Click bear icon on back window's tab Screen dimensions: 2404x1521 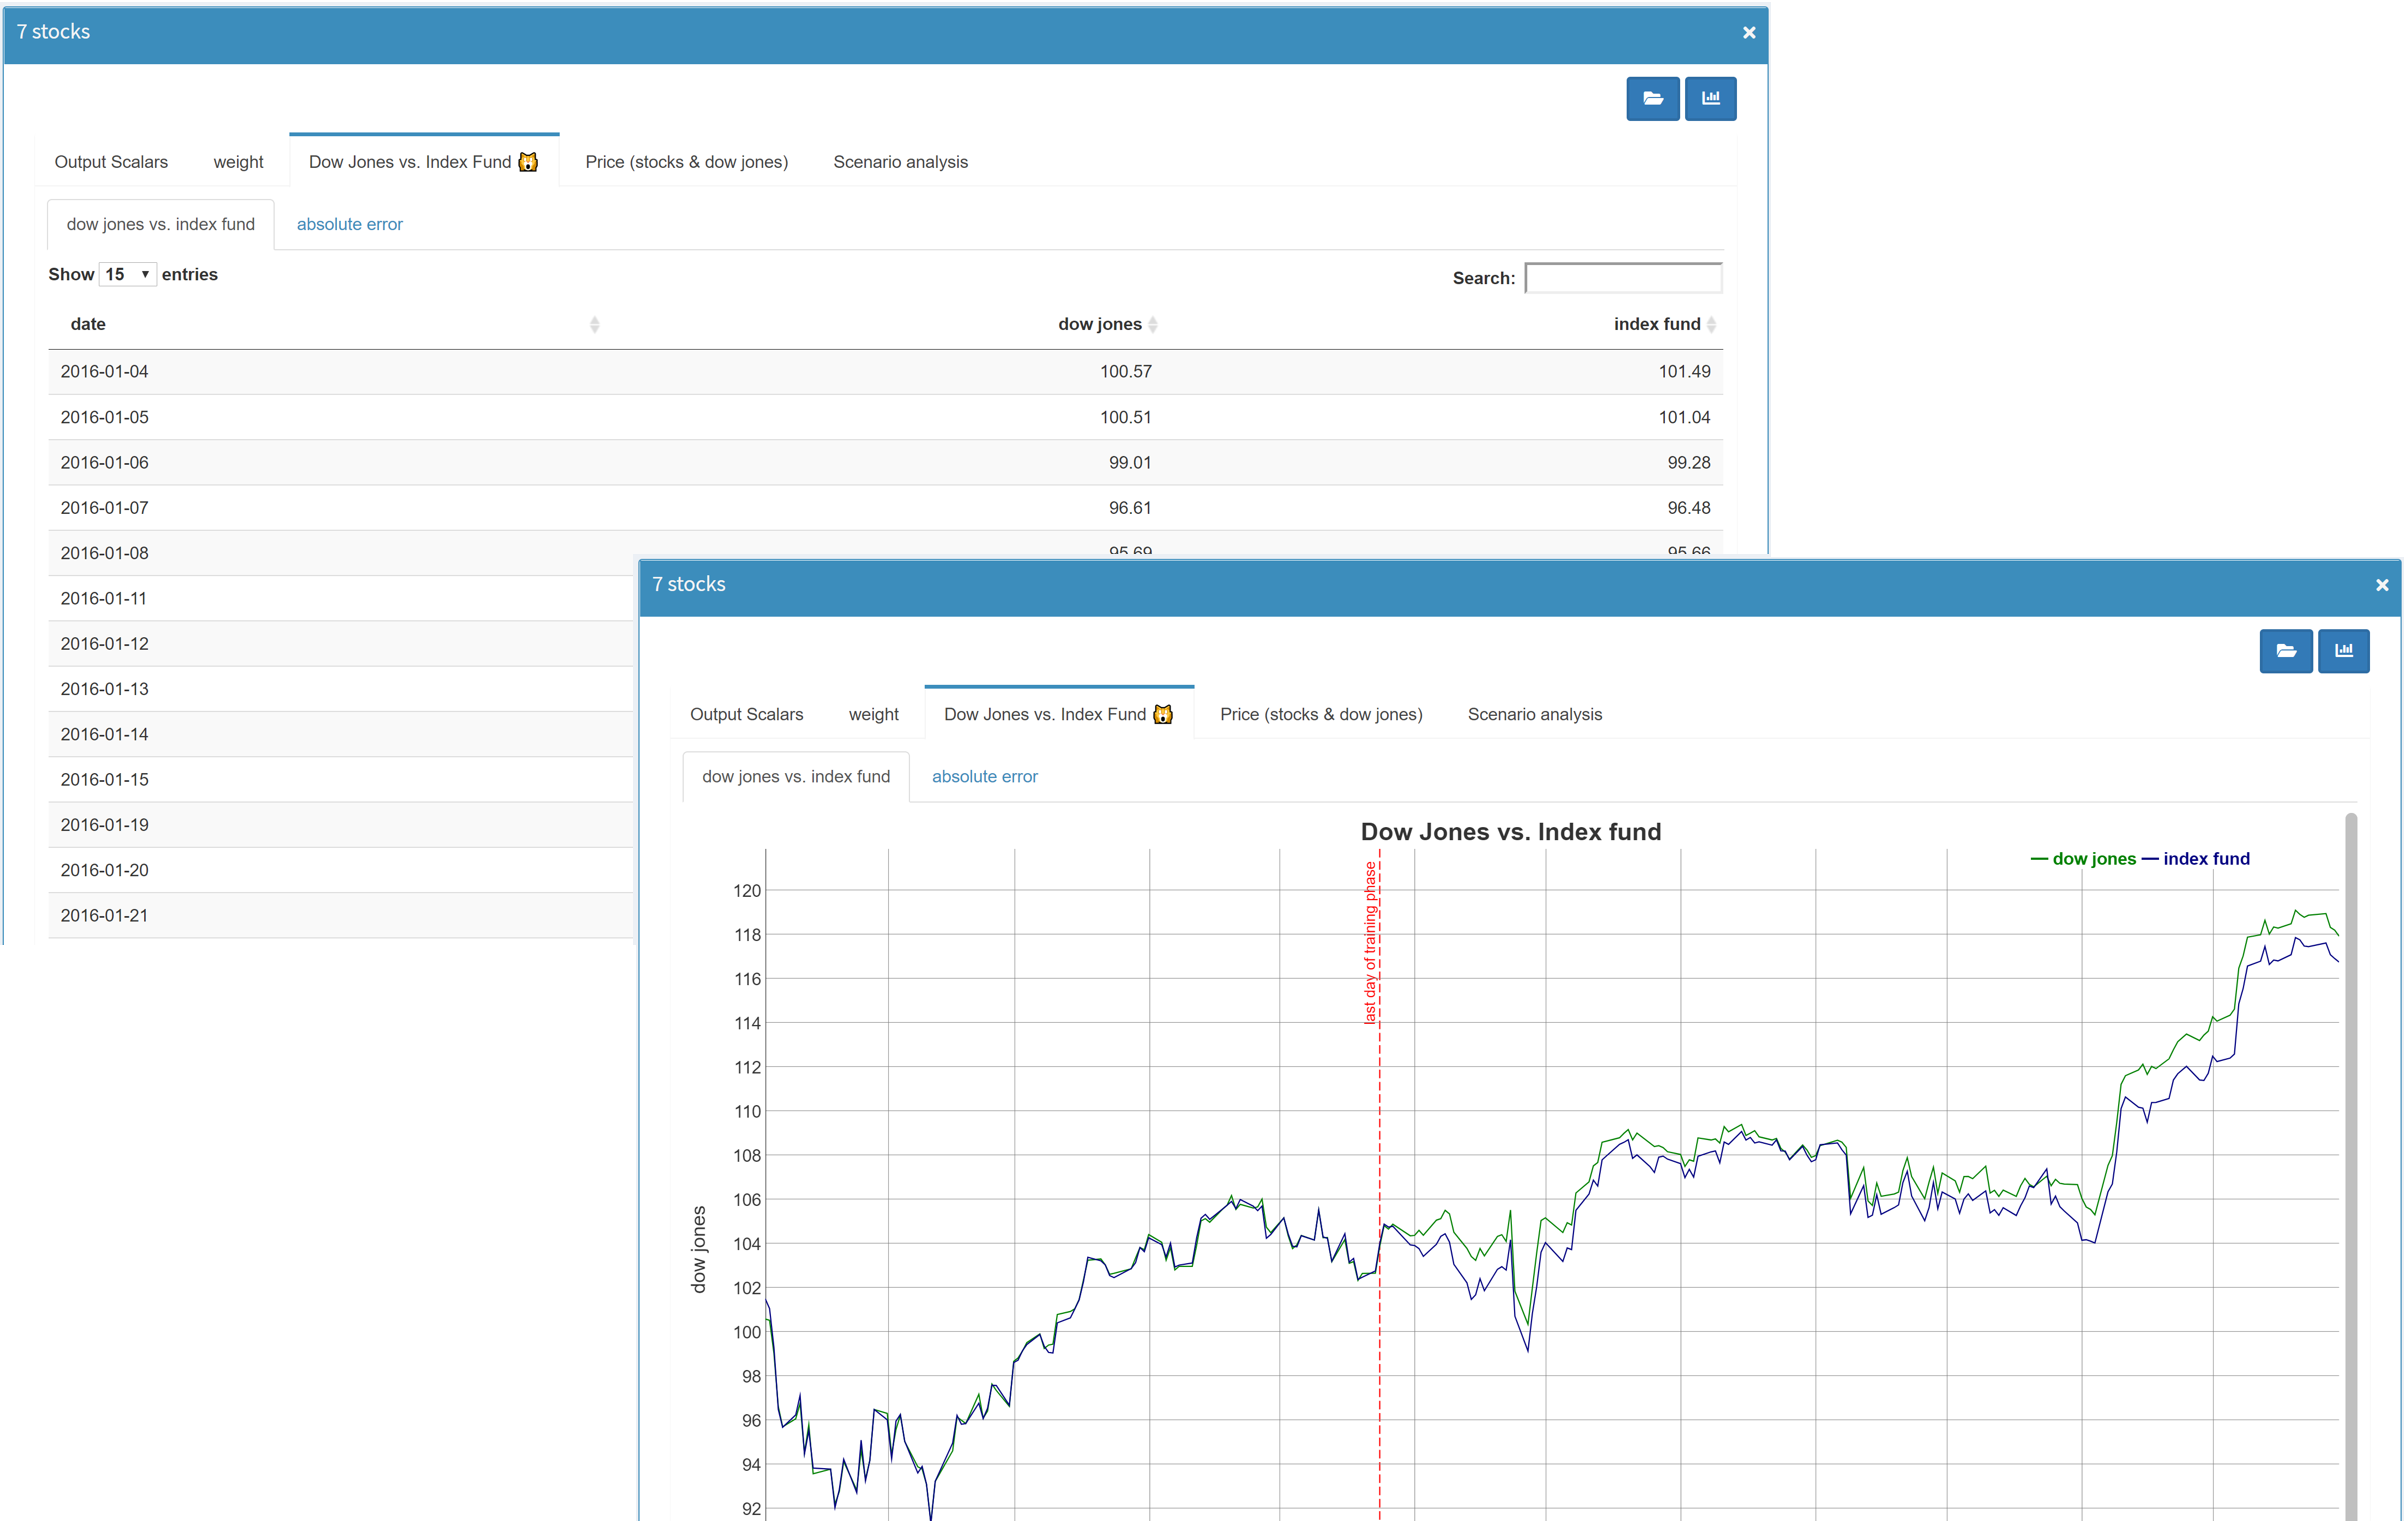click(528, 162)
